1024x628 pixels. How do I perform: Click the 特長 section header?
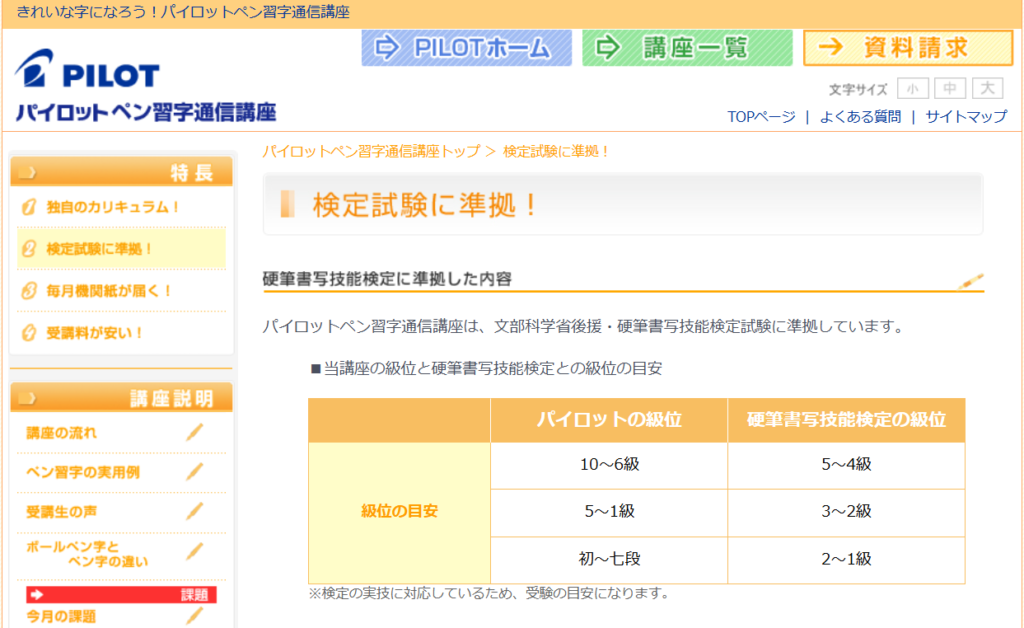tap(121, 172)
